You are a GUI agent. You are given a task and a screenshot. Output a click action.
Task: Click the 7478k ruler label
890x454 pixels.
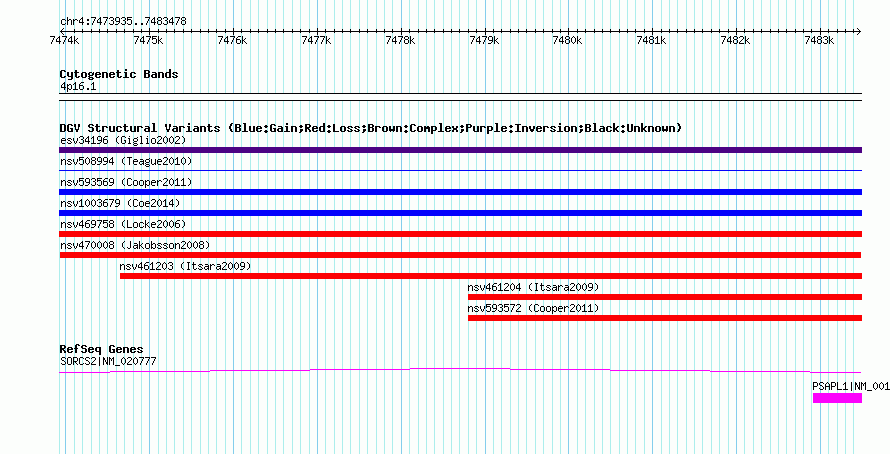click(x=400, y=40)
